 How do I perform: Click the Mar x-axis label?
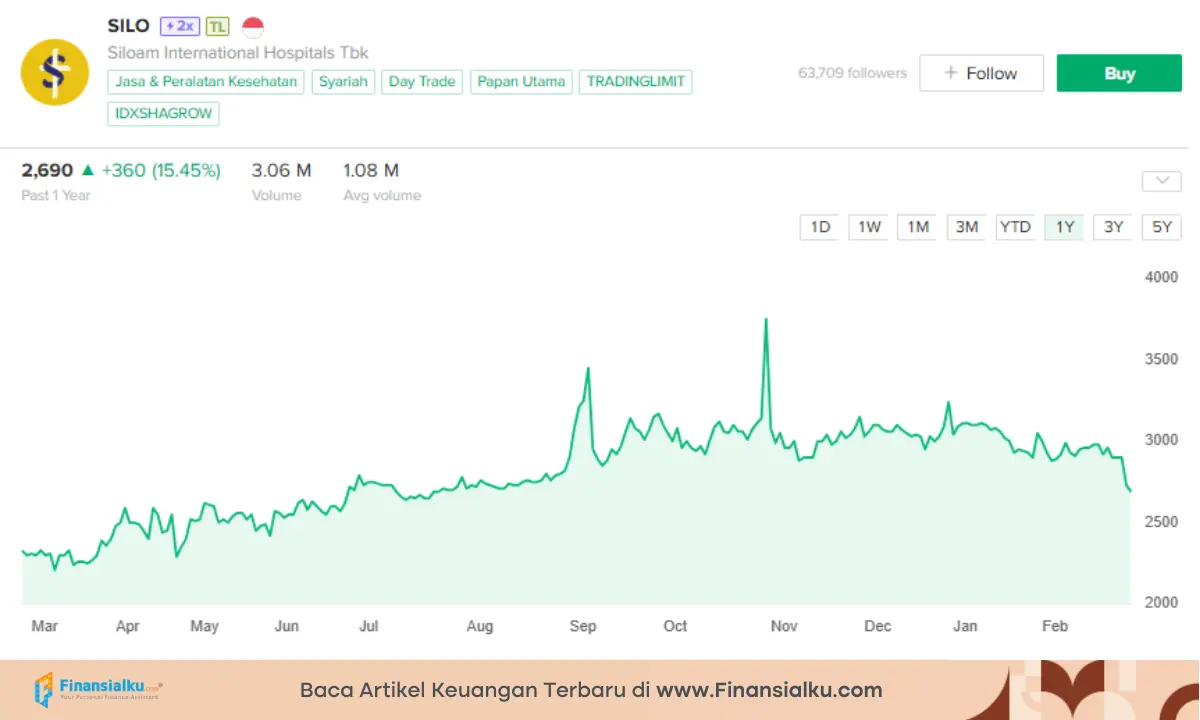pos(45,626)
